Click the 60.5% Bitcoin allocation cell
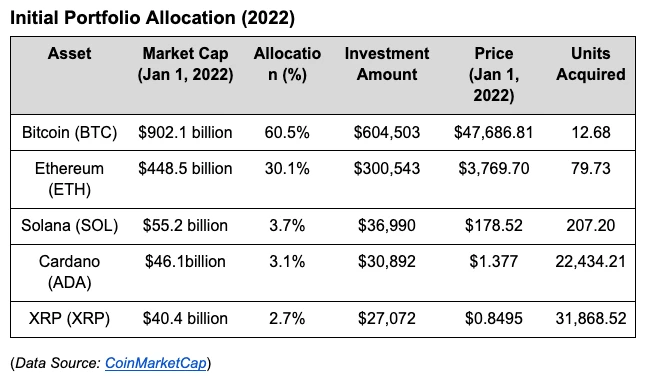This screenshot has width=645, height=381. tap(287, 132)
